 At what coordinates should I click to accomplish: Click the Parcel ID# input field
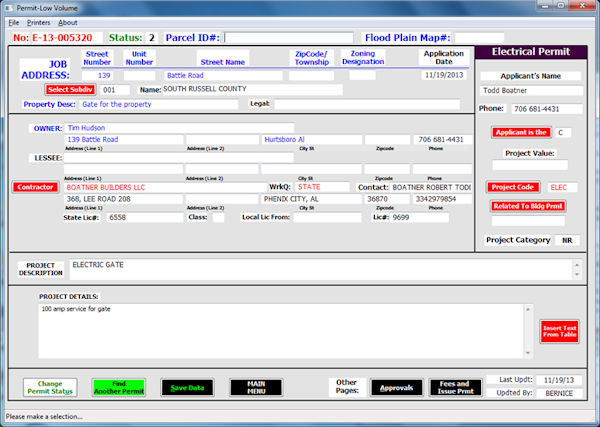[x=289, y=37]
